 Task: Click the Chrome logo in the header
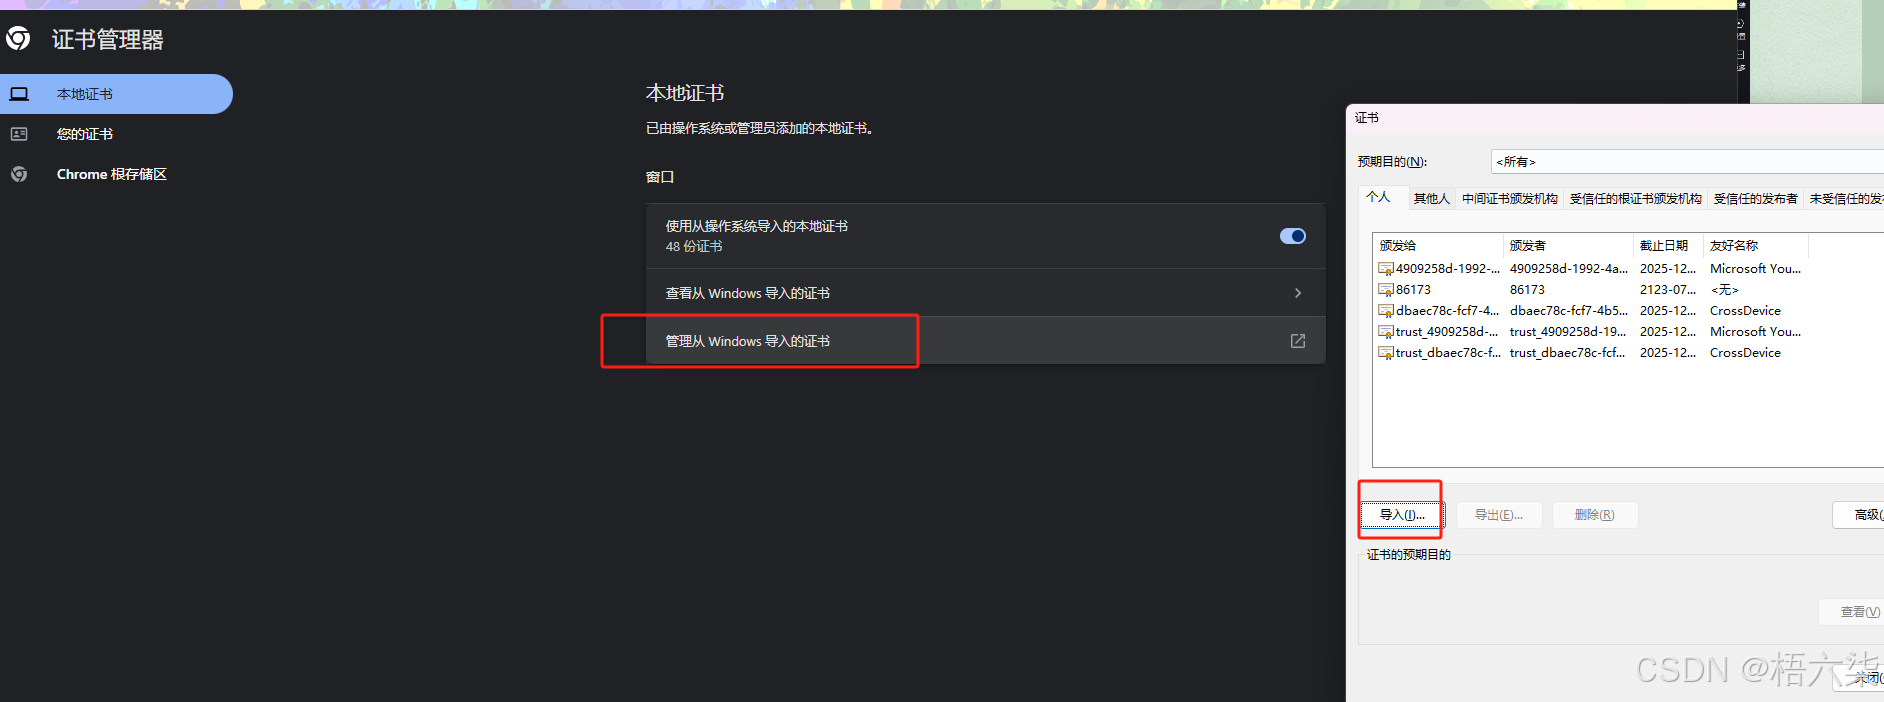(18, 39)
